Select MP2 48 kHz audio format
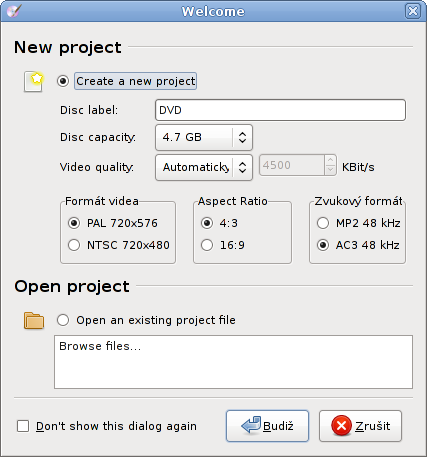Screen dimensions: 427x457 [323, 223]
